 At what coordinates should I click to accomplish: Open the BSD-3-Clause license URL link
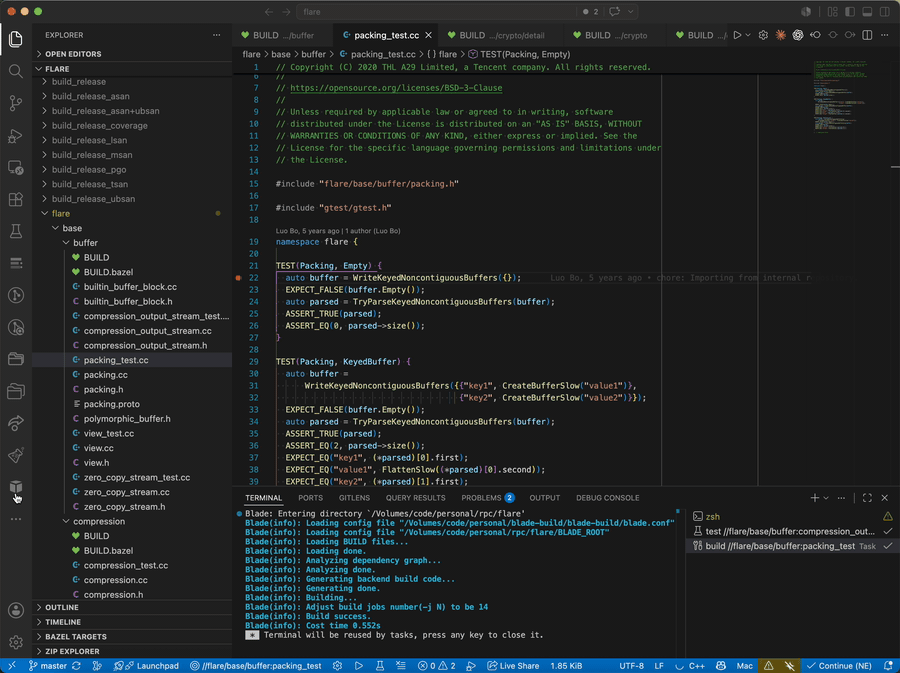(396, 88)
